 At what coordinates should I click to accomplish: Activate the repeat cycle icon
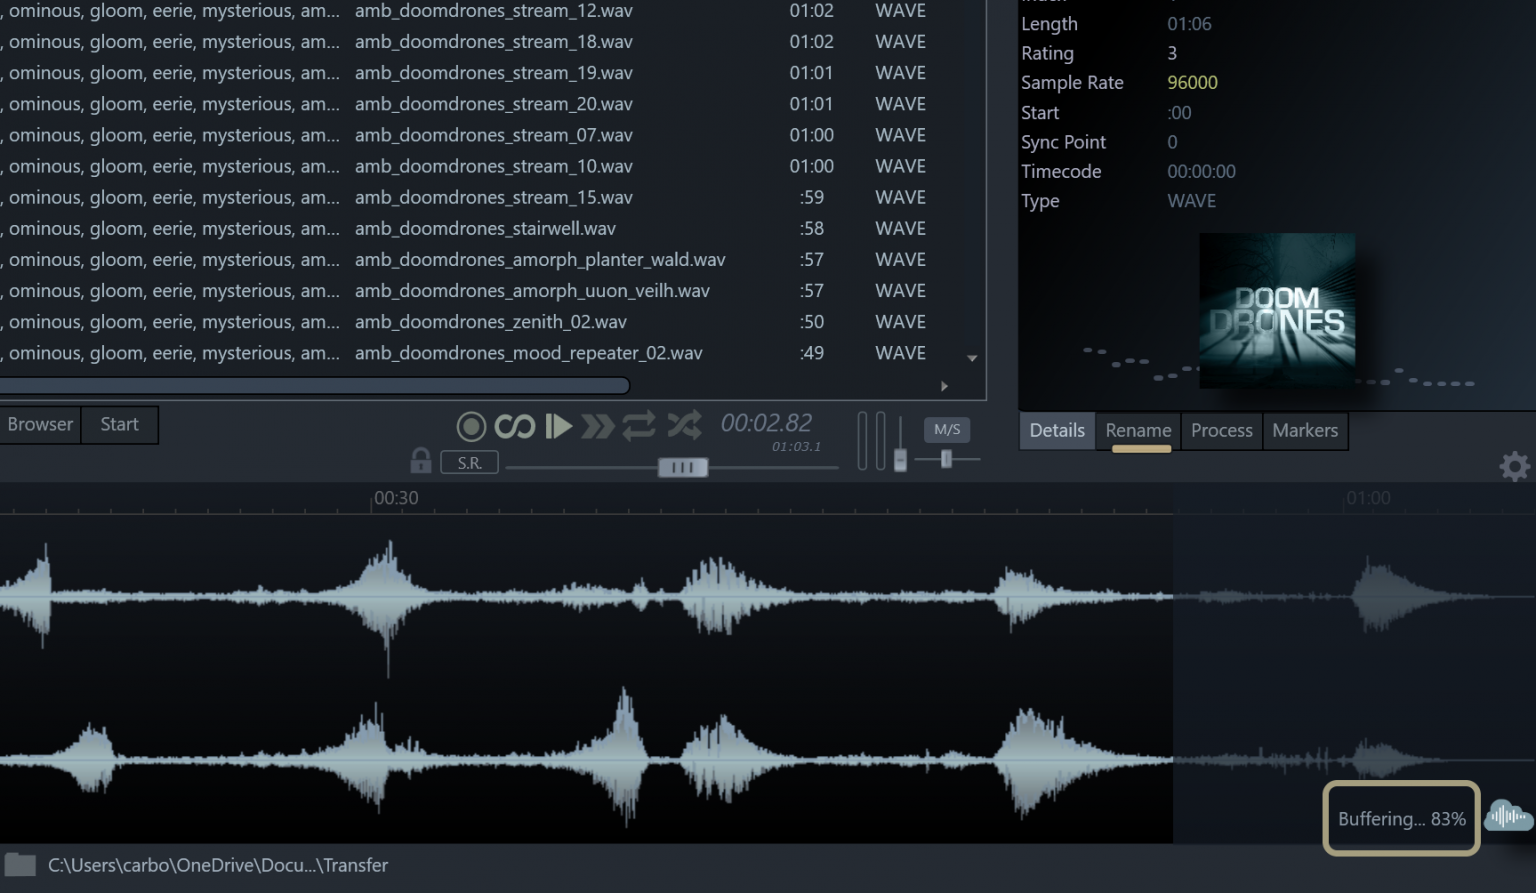(640, 426)
